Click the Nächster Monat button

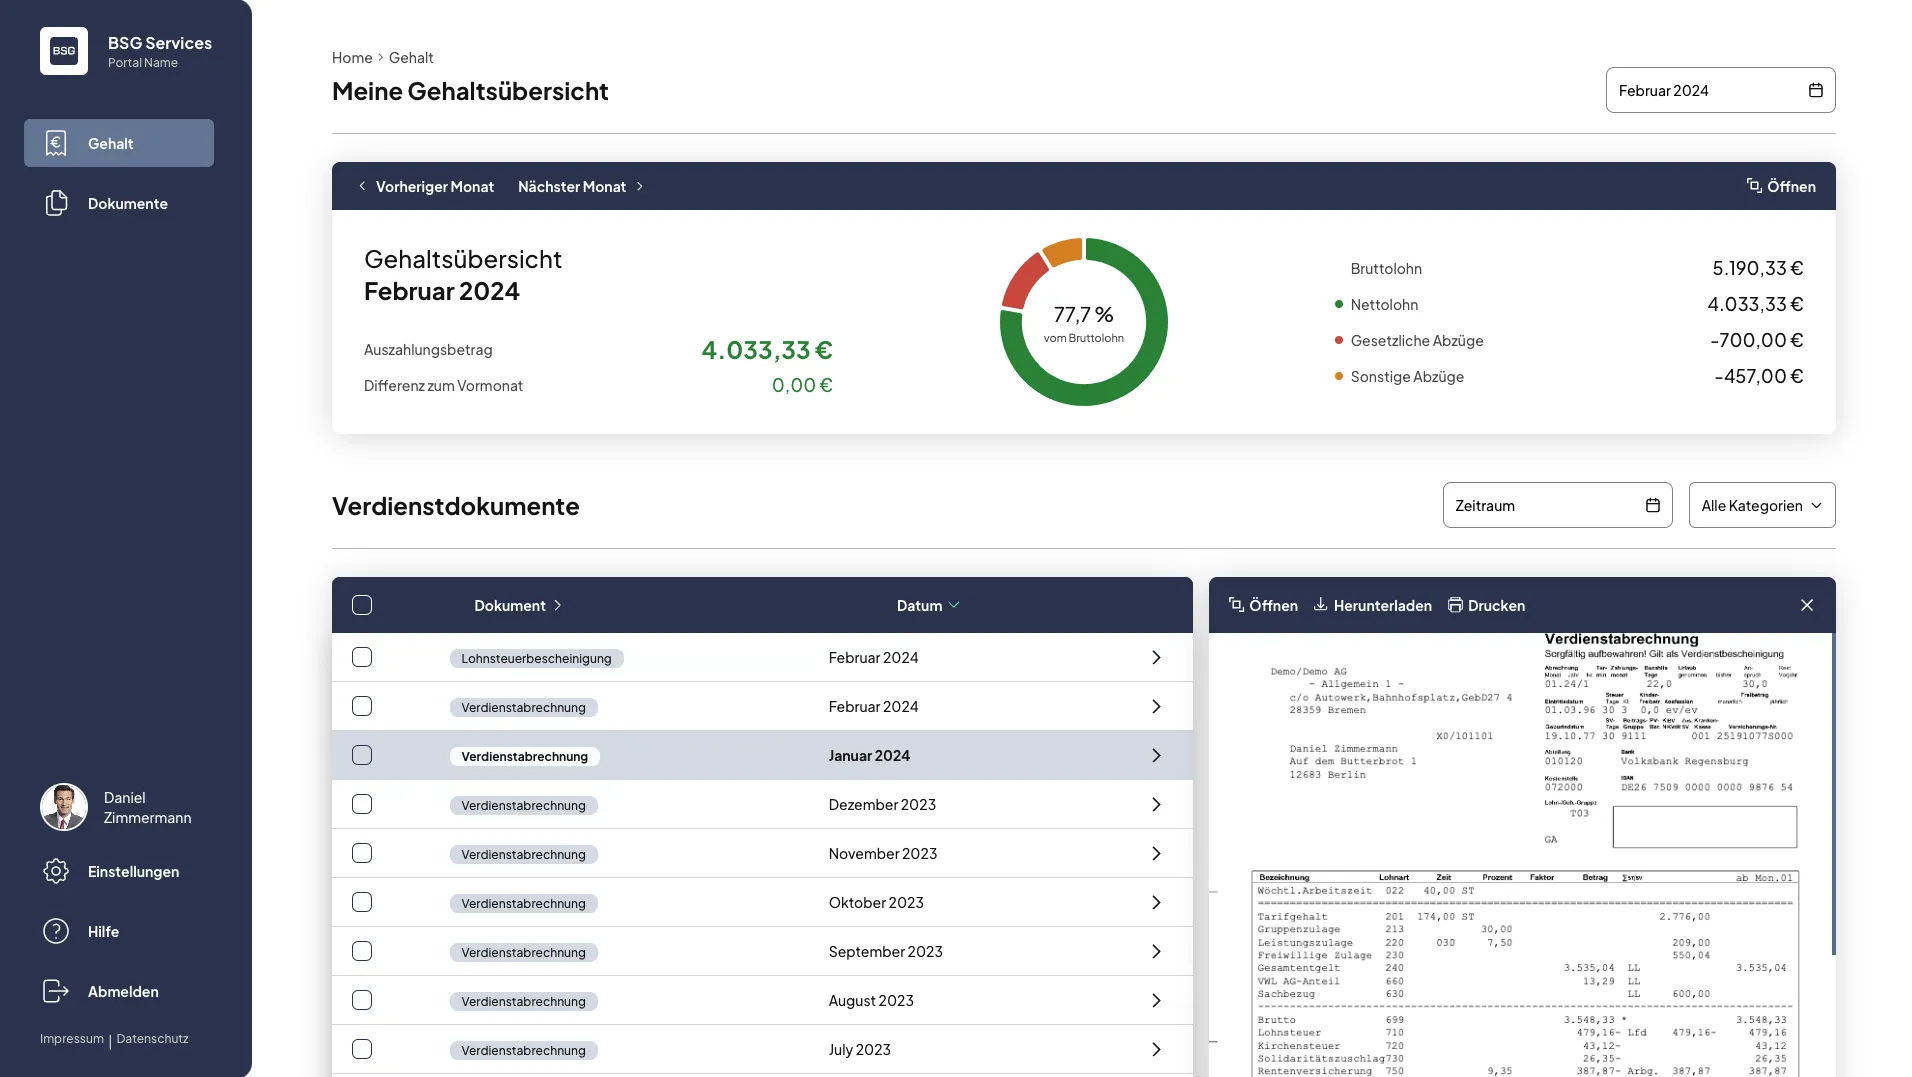click(580, 186)
